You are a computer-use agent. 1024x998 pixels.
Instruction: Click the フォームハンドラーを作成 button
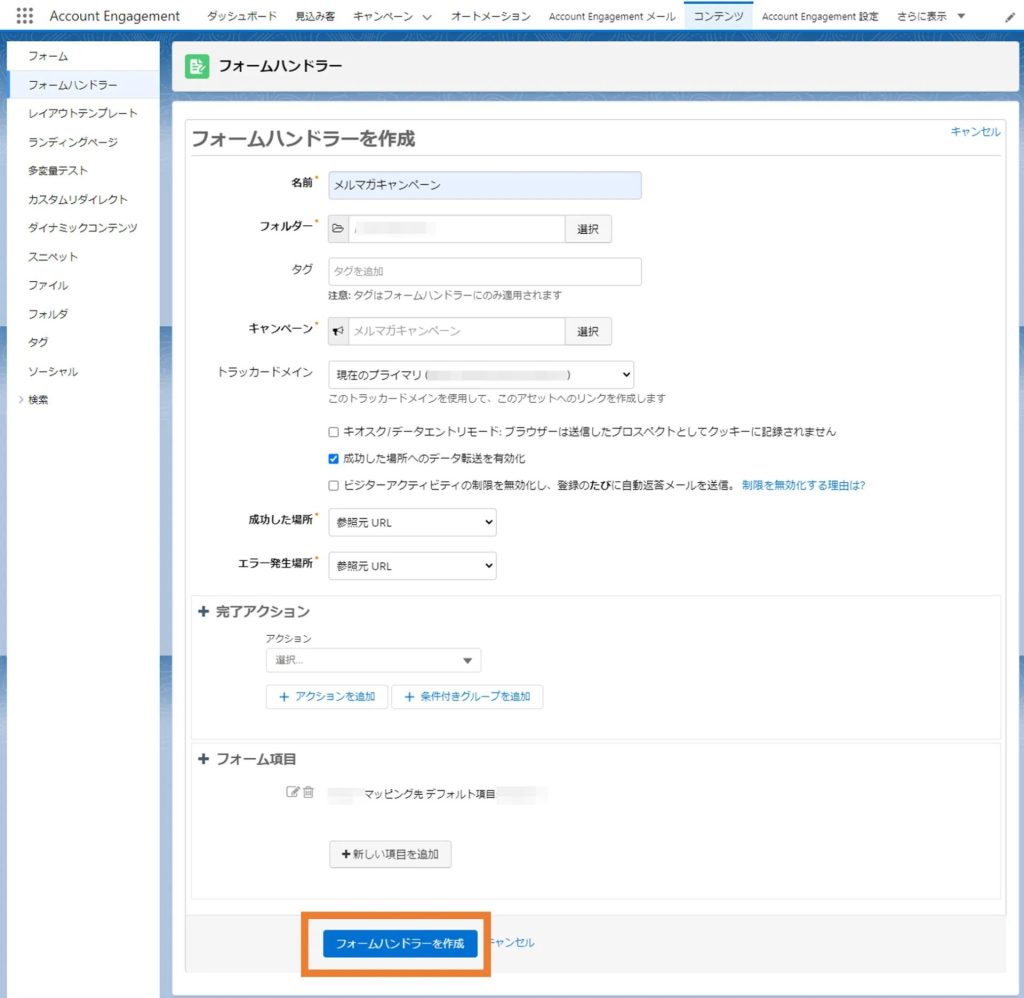pos(400,943)
